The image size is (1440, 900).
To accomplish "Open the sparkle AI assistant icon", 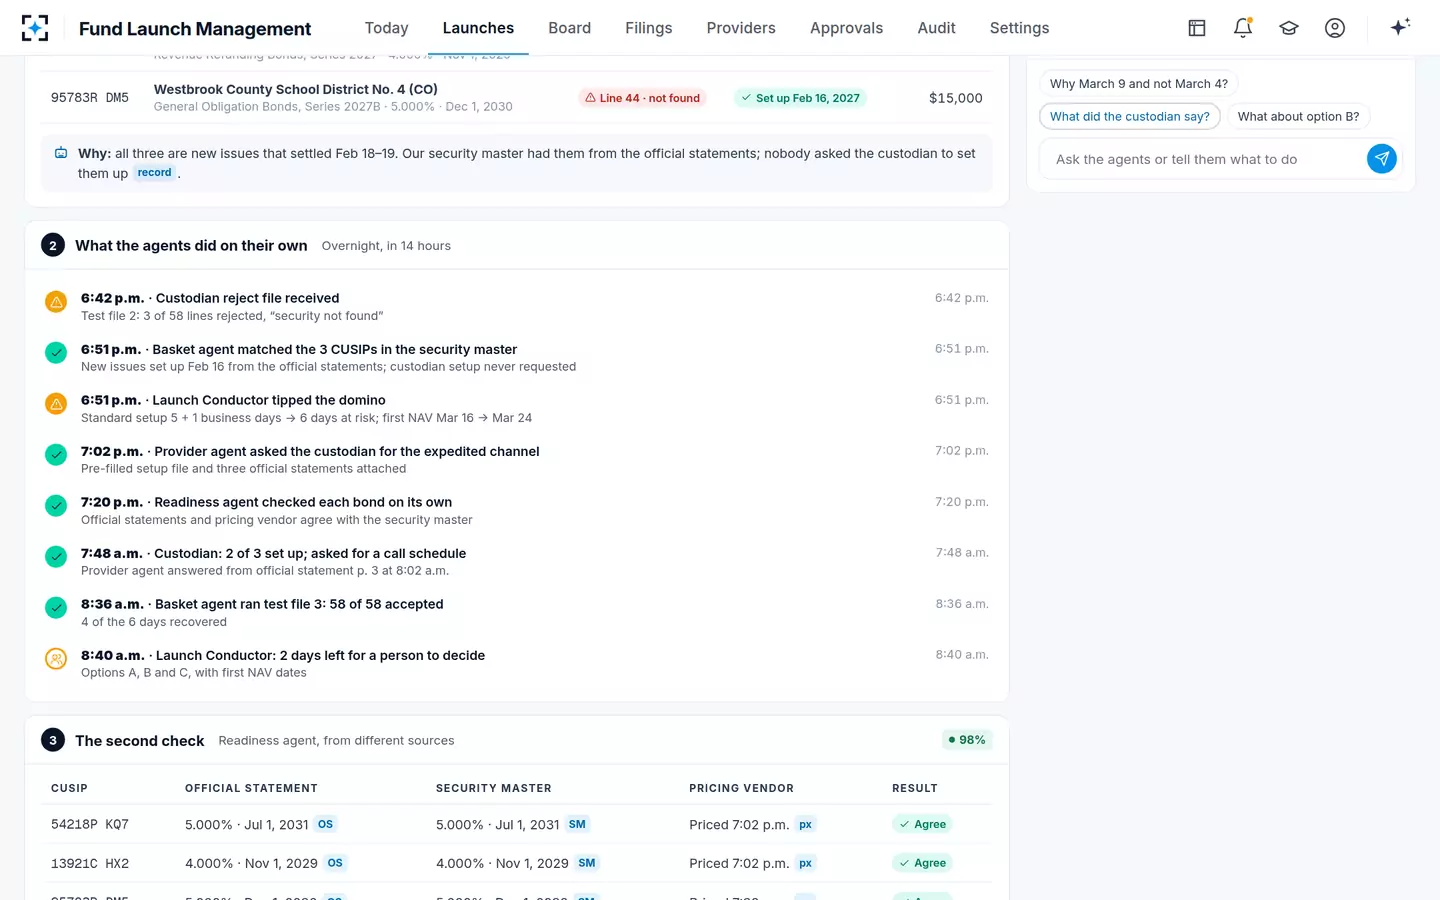I will [1400, 27].
